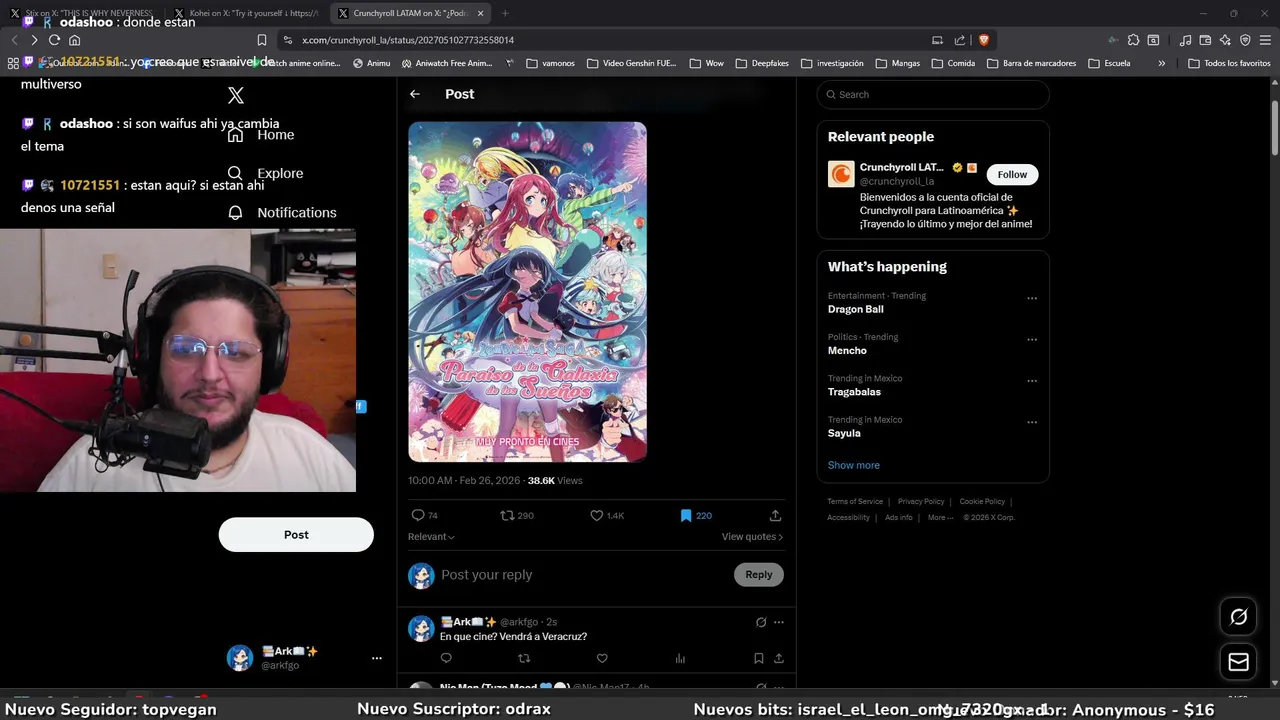Bookmark this page via address bar icon

tap(262, 40)
